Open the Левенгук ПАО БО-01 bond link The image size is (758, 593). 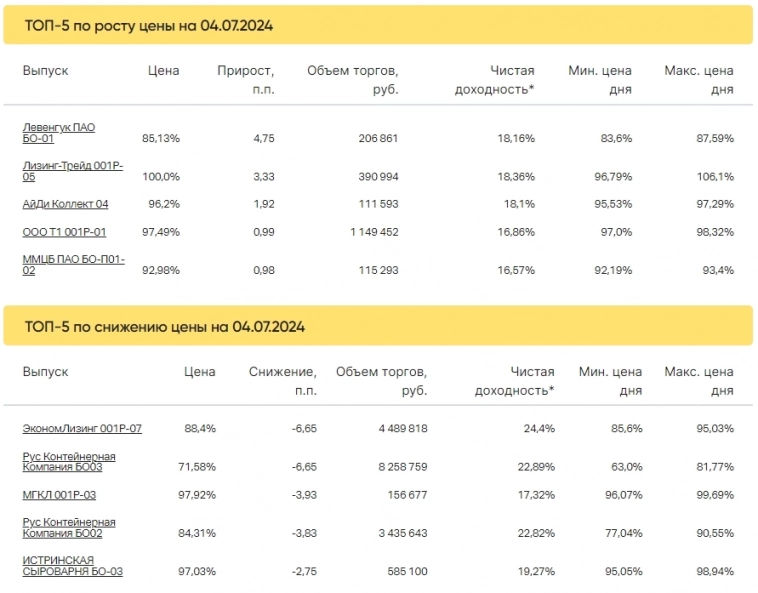pyautogui.click(x=59, y=133)
